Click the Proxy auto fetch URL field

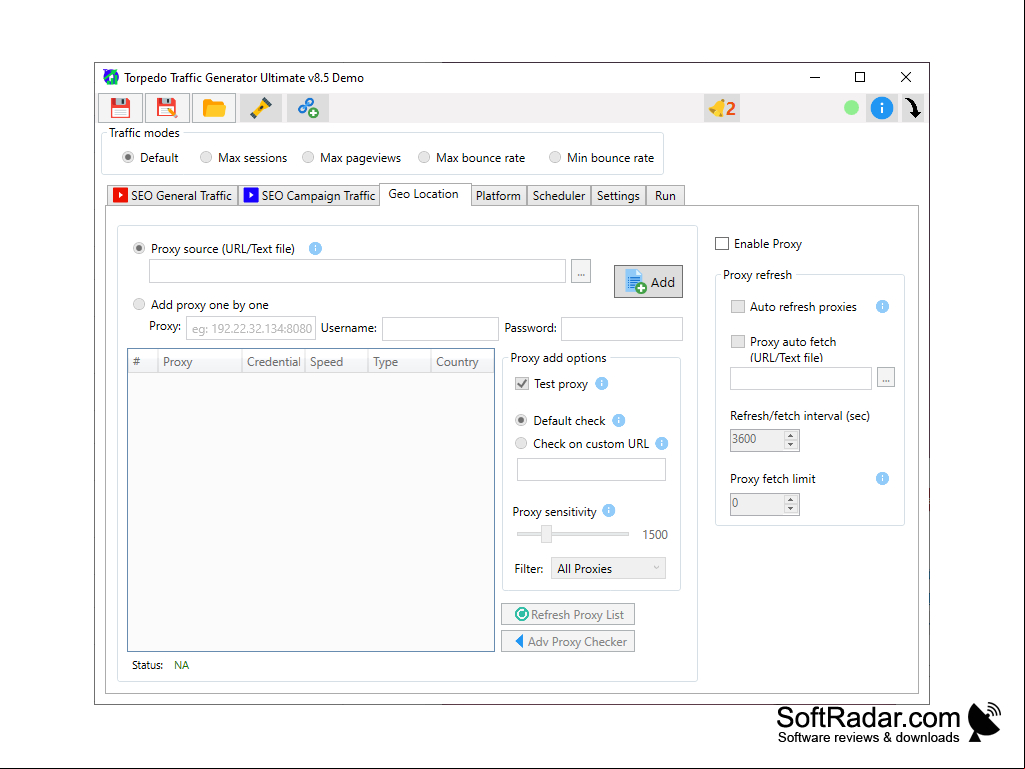(x=801, y=378)
